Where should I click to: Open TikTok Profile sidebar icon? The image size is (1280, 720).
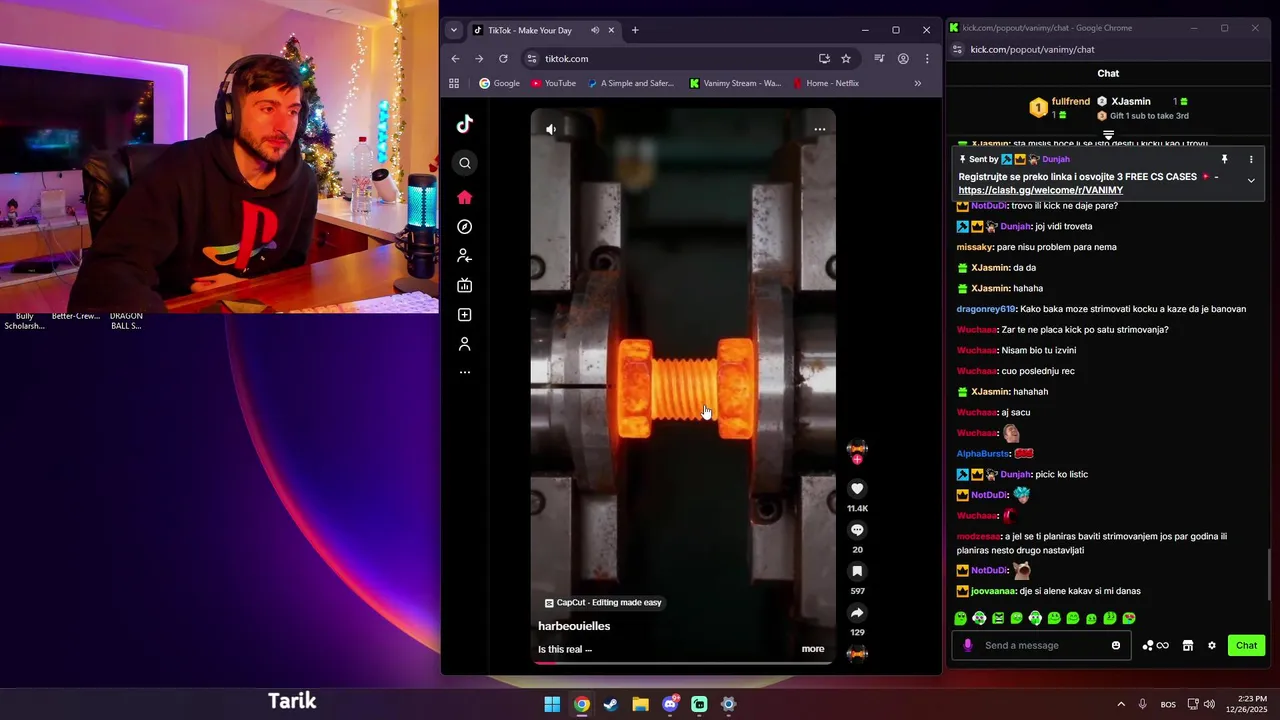[x=465, y=344]
